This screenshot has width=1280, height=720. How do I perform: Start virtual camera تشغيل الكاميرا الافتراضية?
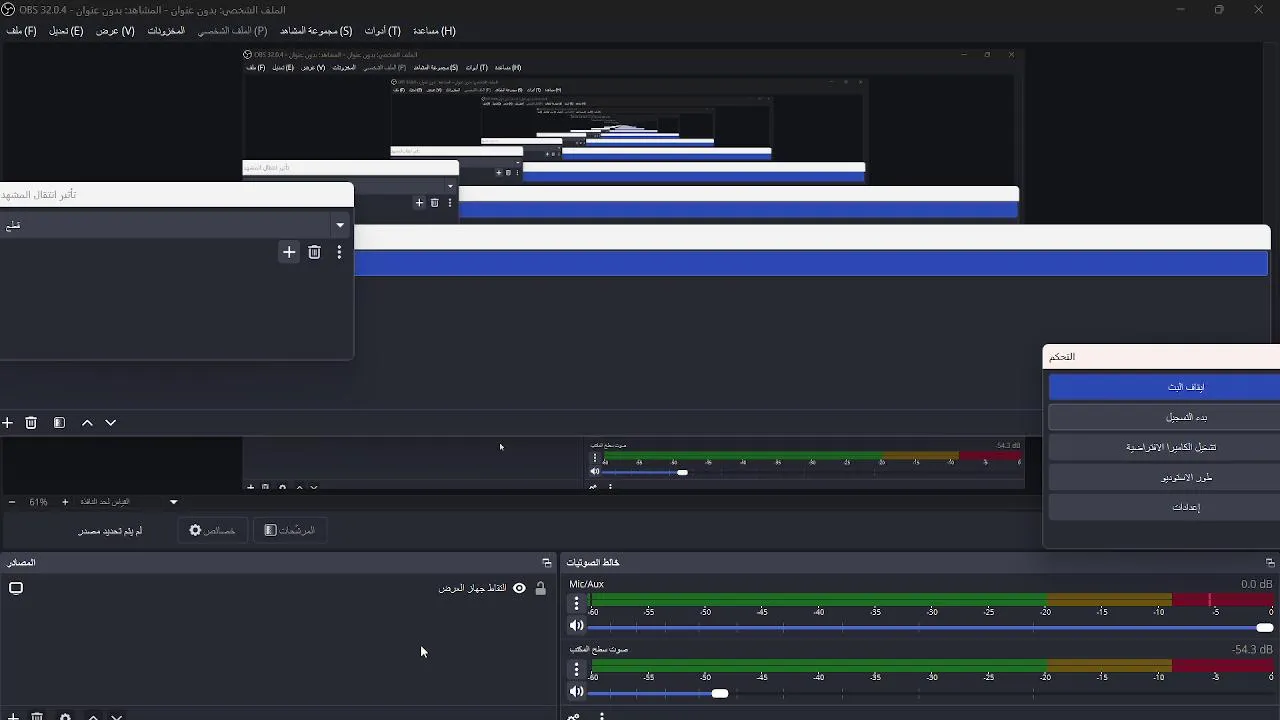(1164, 447)
